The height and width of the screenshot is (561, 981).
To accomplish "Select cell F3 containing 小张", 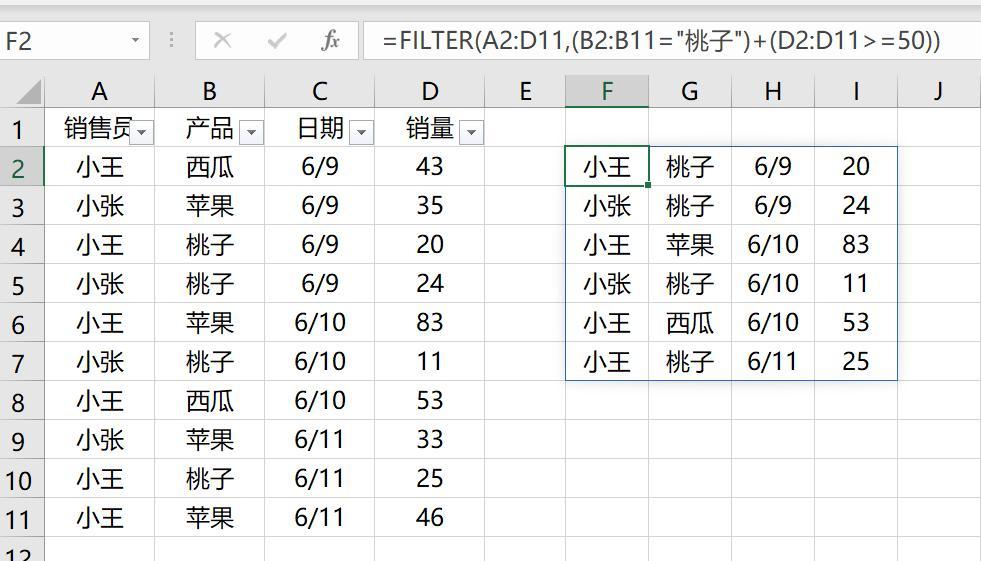I will tap(607, 206).
